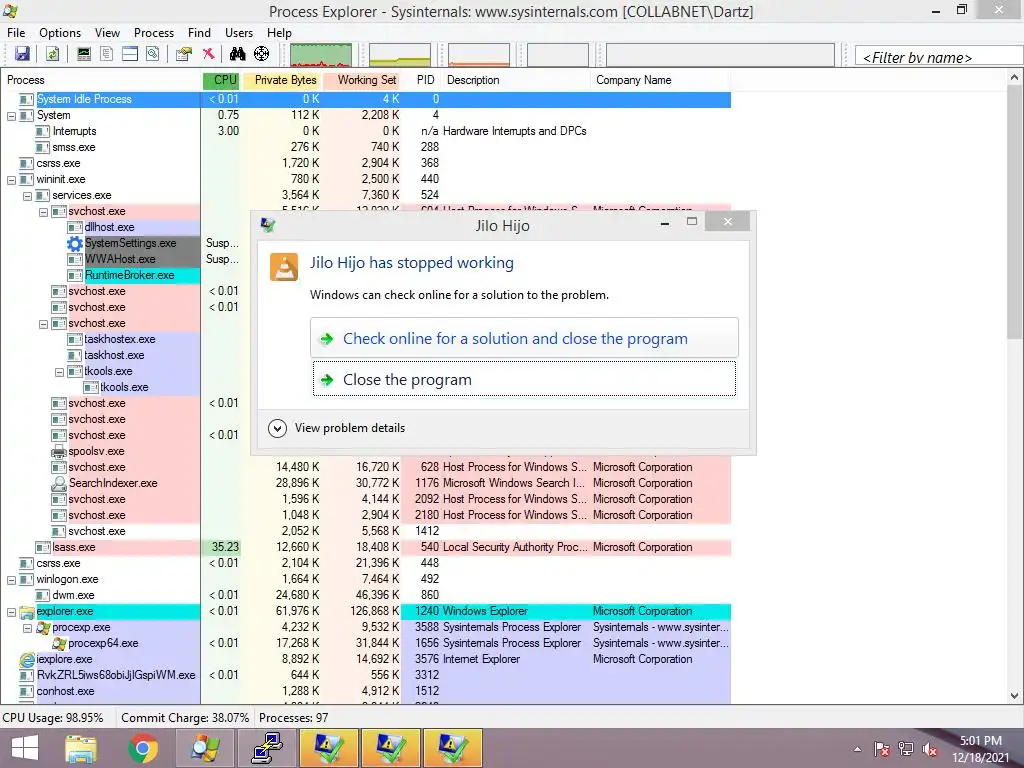Click the red X Kill Process icon
This screenshot has width=1024, height=768.
(x=208, y=54)
